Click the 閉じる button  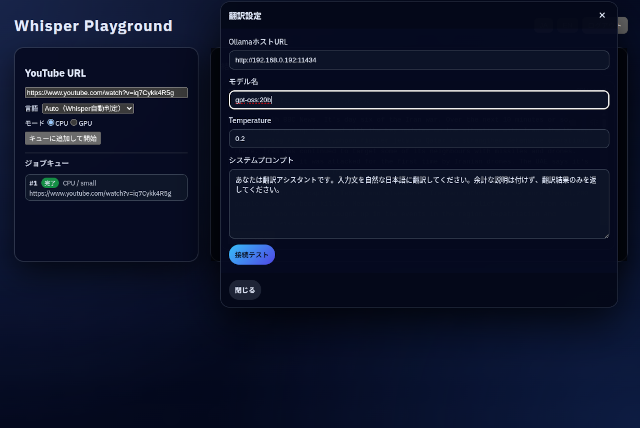point(245,290)
